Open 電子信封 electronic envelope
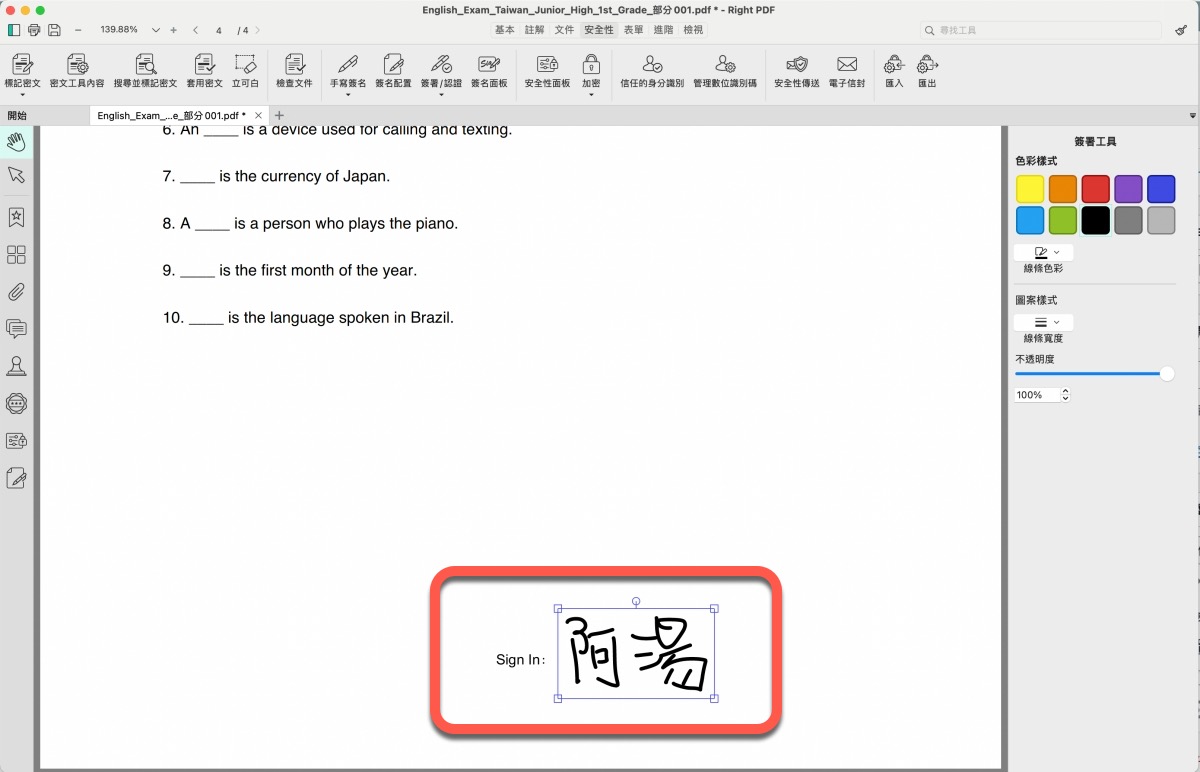This screenshot has height=772, width=1200. click(x=847, y=70)
